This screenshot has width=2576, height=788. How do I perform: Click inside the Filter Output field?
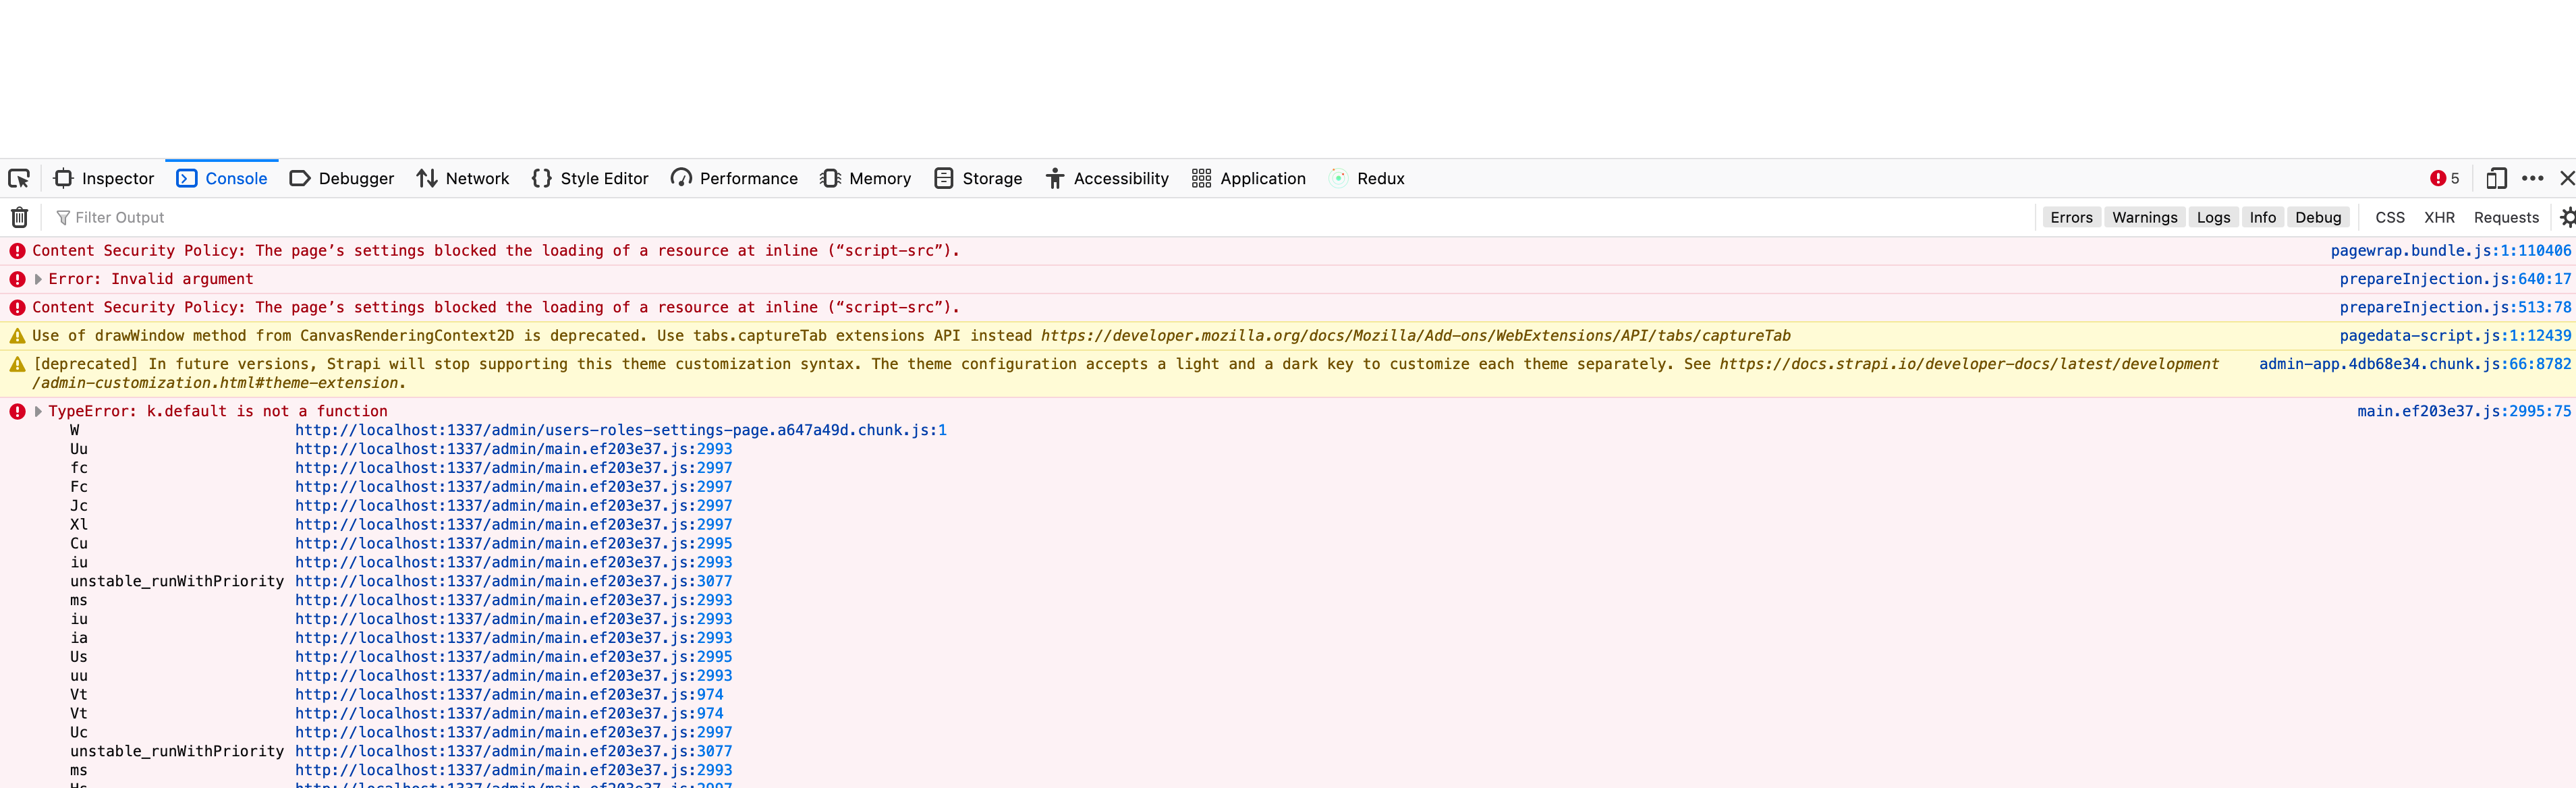pyautogui.click(x=200, y=217)
